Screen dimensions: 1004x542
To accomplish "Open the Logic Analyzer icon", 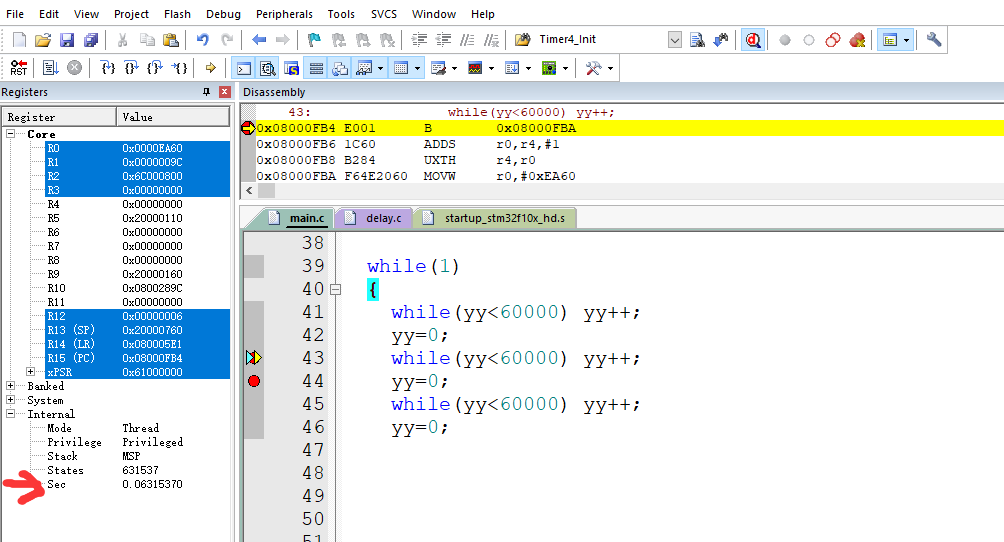I will coord(475,68).
